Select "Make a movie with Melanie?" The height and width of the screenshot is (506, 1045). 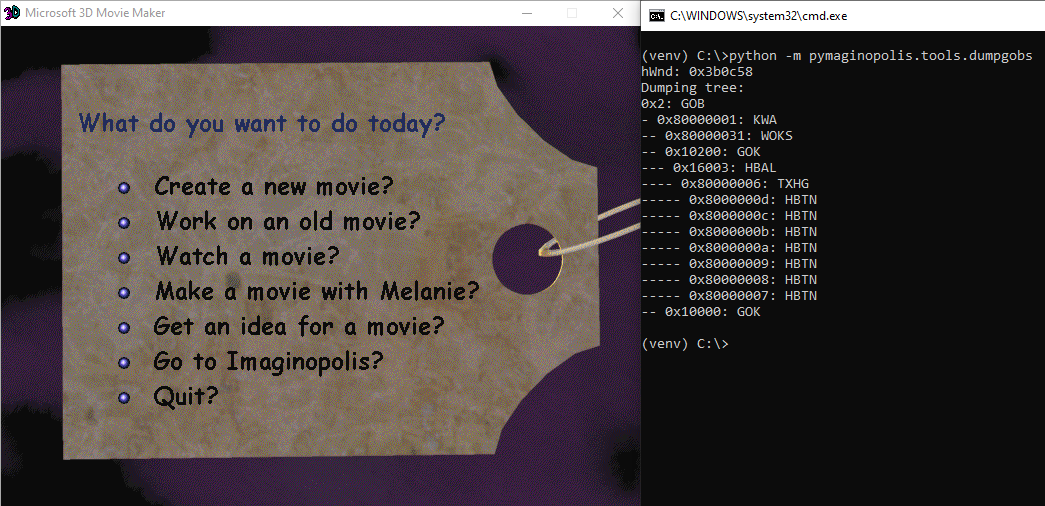[x=317, y=291]
